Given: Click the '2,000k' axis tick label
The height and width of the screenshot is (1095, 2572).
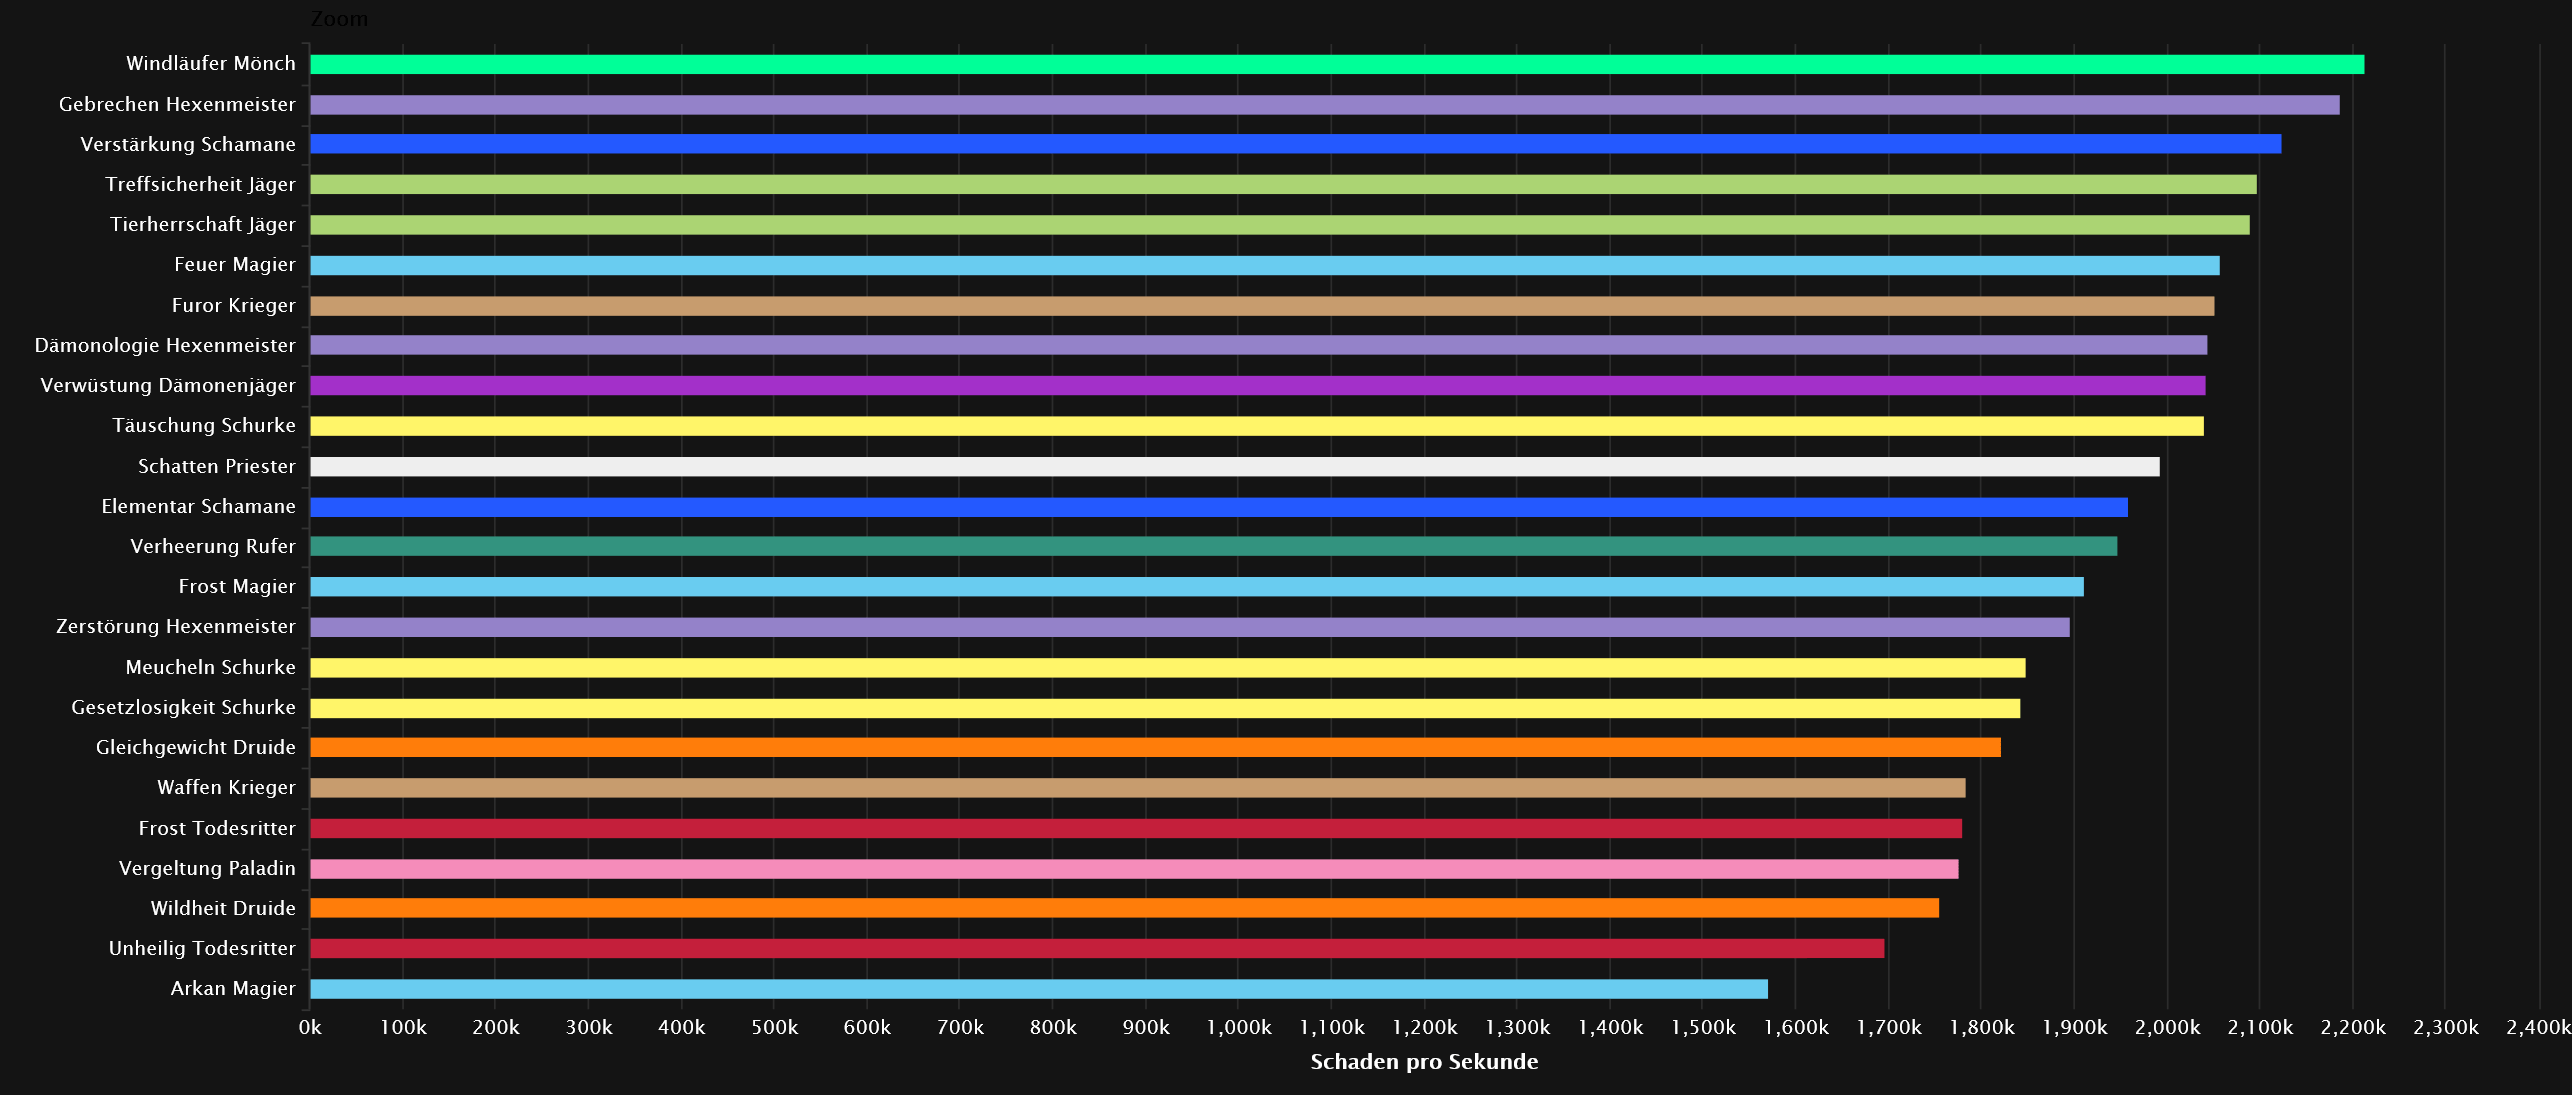Looking at the screenshot, I should click(x=2168, y=1027).
